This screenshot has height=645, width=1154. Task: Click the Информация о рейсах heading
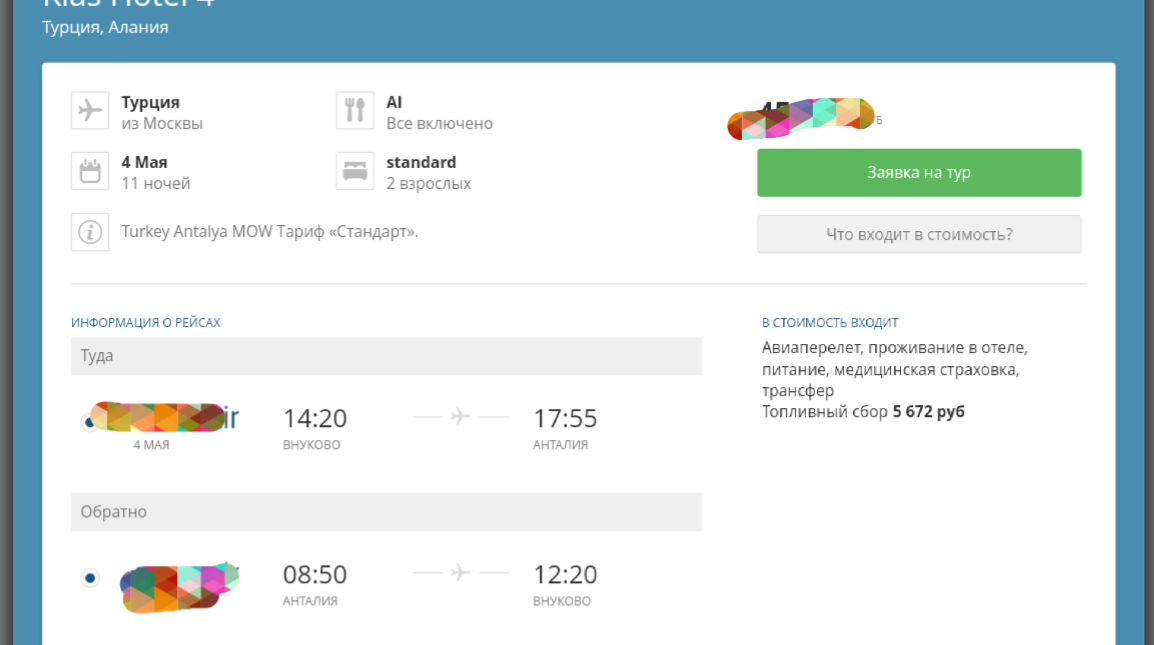145,323
